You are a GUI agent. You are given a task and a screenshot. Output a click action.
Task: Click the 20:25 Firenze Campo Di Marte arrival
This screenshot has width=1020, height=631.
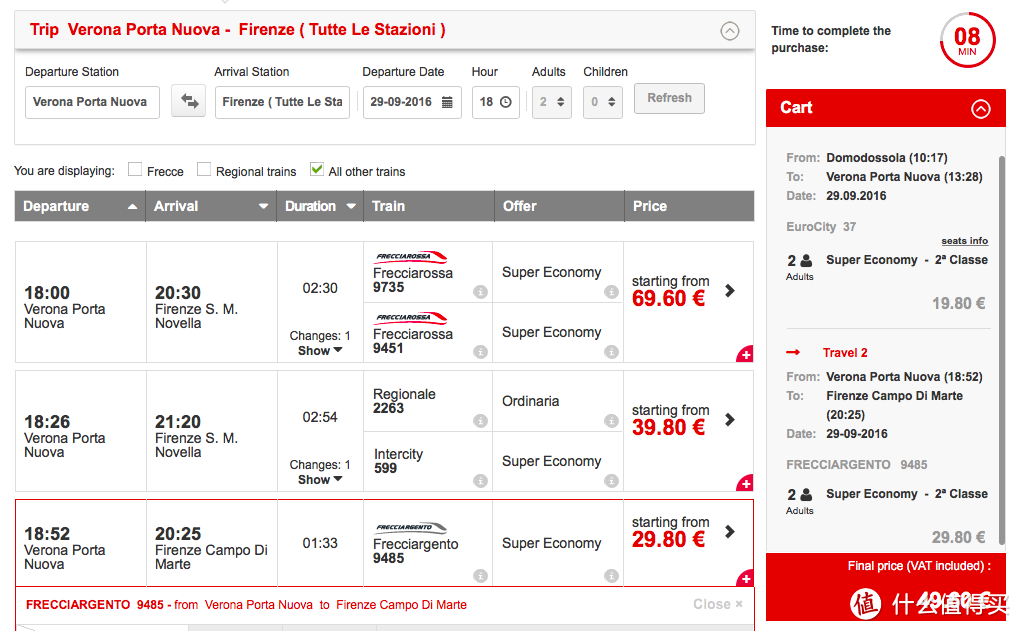pyautogui.click(x=212, y=544)
